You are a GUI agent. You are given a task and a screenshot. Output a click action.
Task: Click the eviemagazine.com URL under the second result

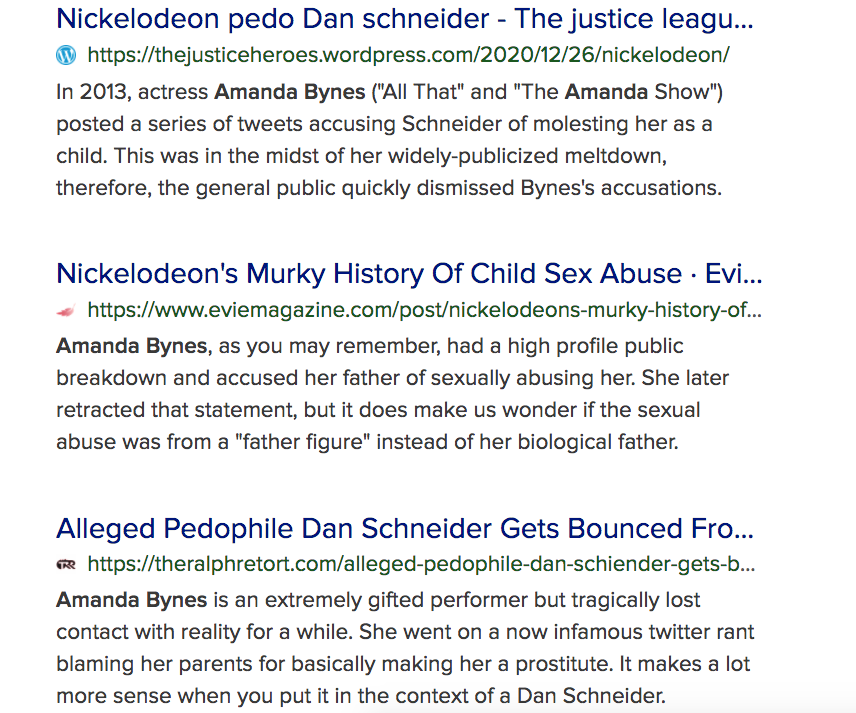420,311
